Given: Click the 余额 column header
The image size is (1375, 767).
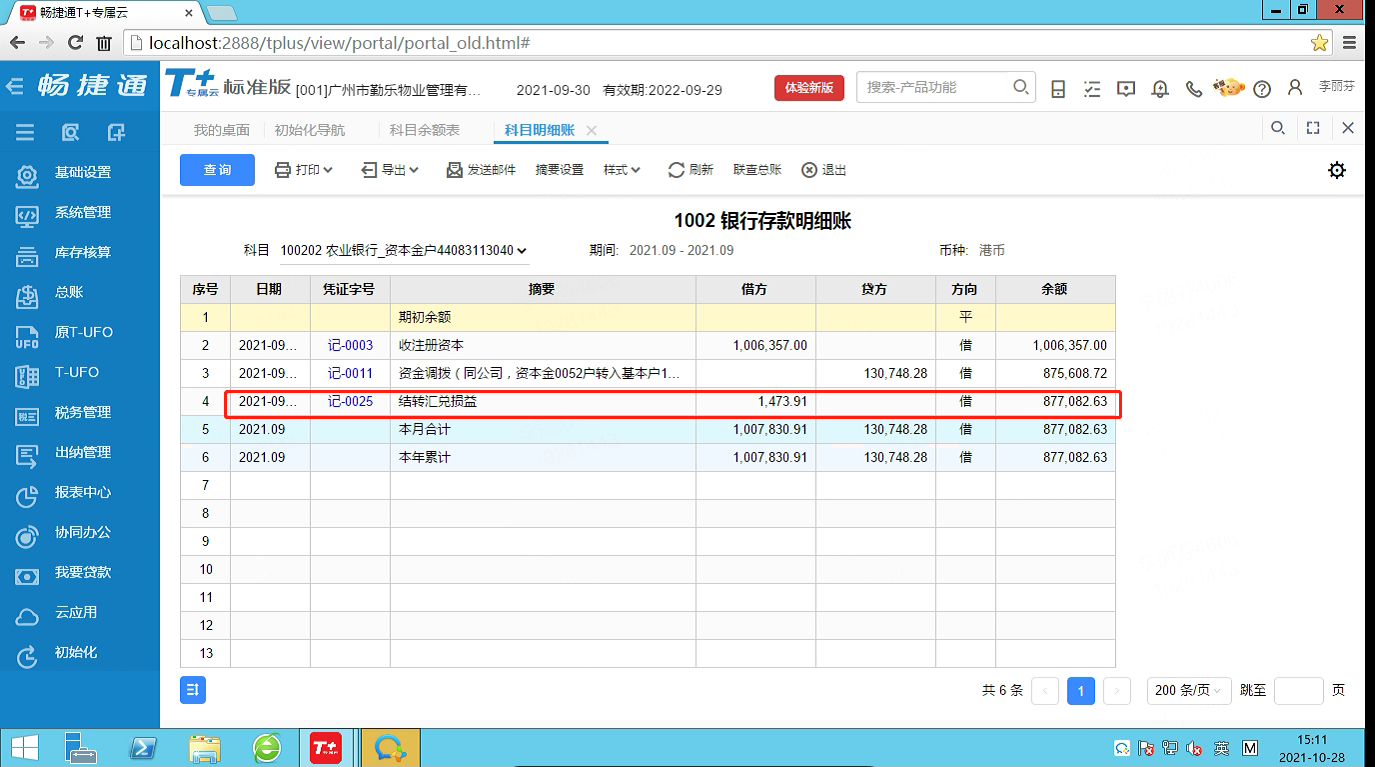Looking at the screenshot, I should (1055, 289).
